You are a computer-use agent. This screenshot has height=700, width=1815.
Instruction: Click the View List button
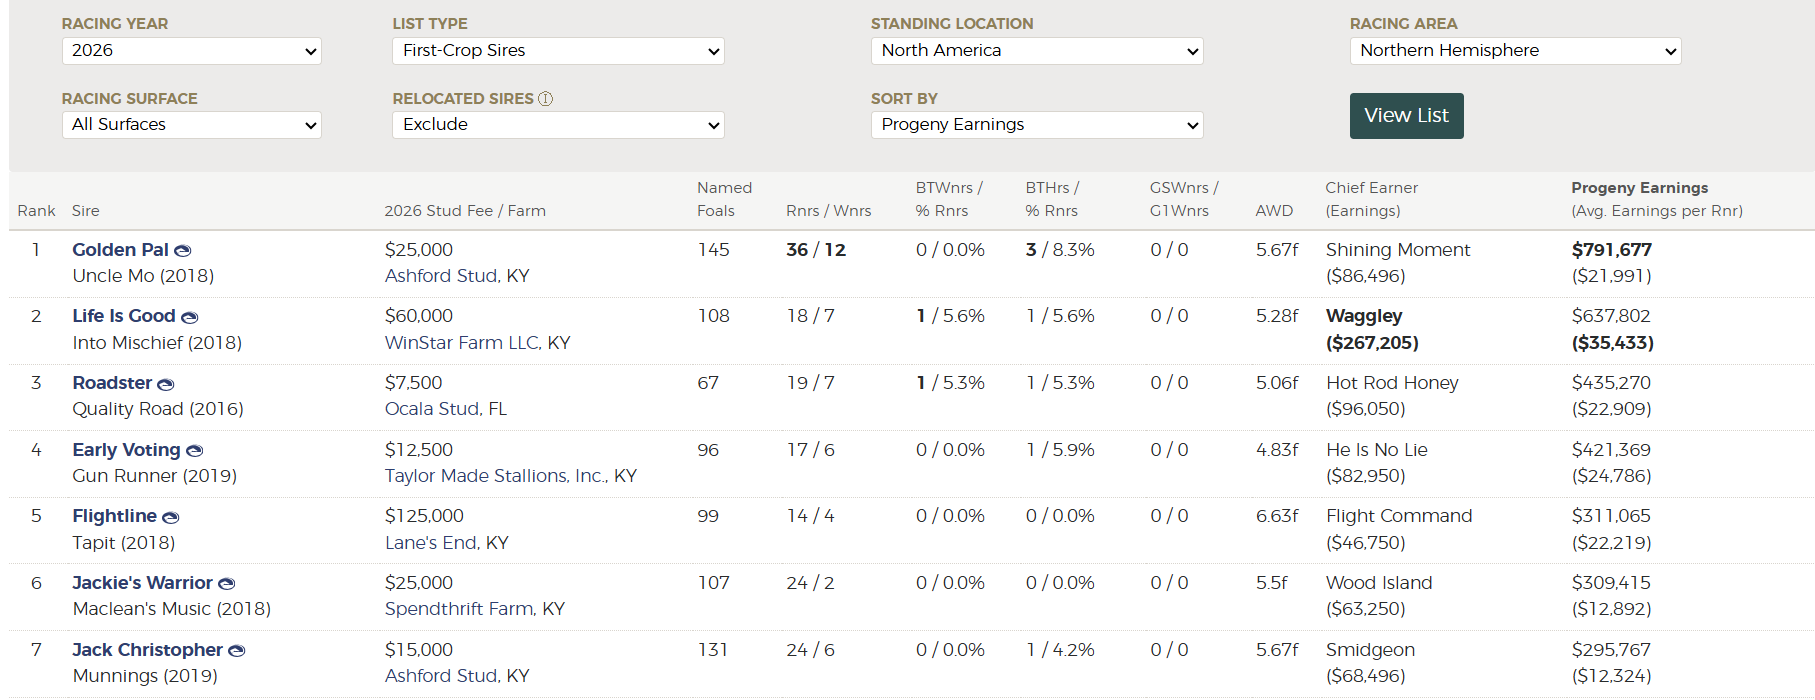coord(1406,116)
